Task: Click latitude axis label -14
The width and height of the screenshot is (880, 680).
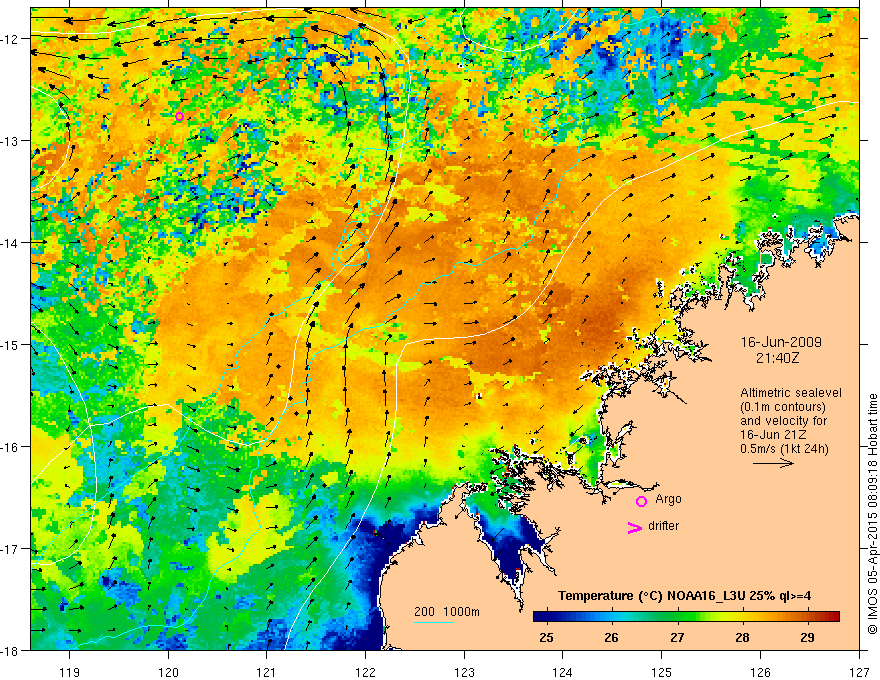Action: click(x=12, y=242)
